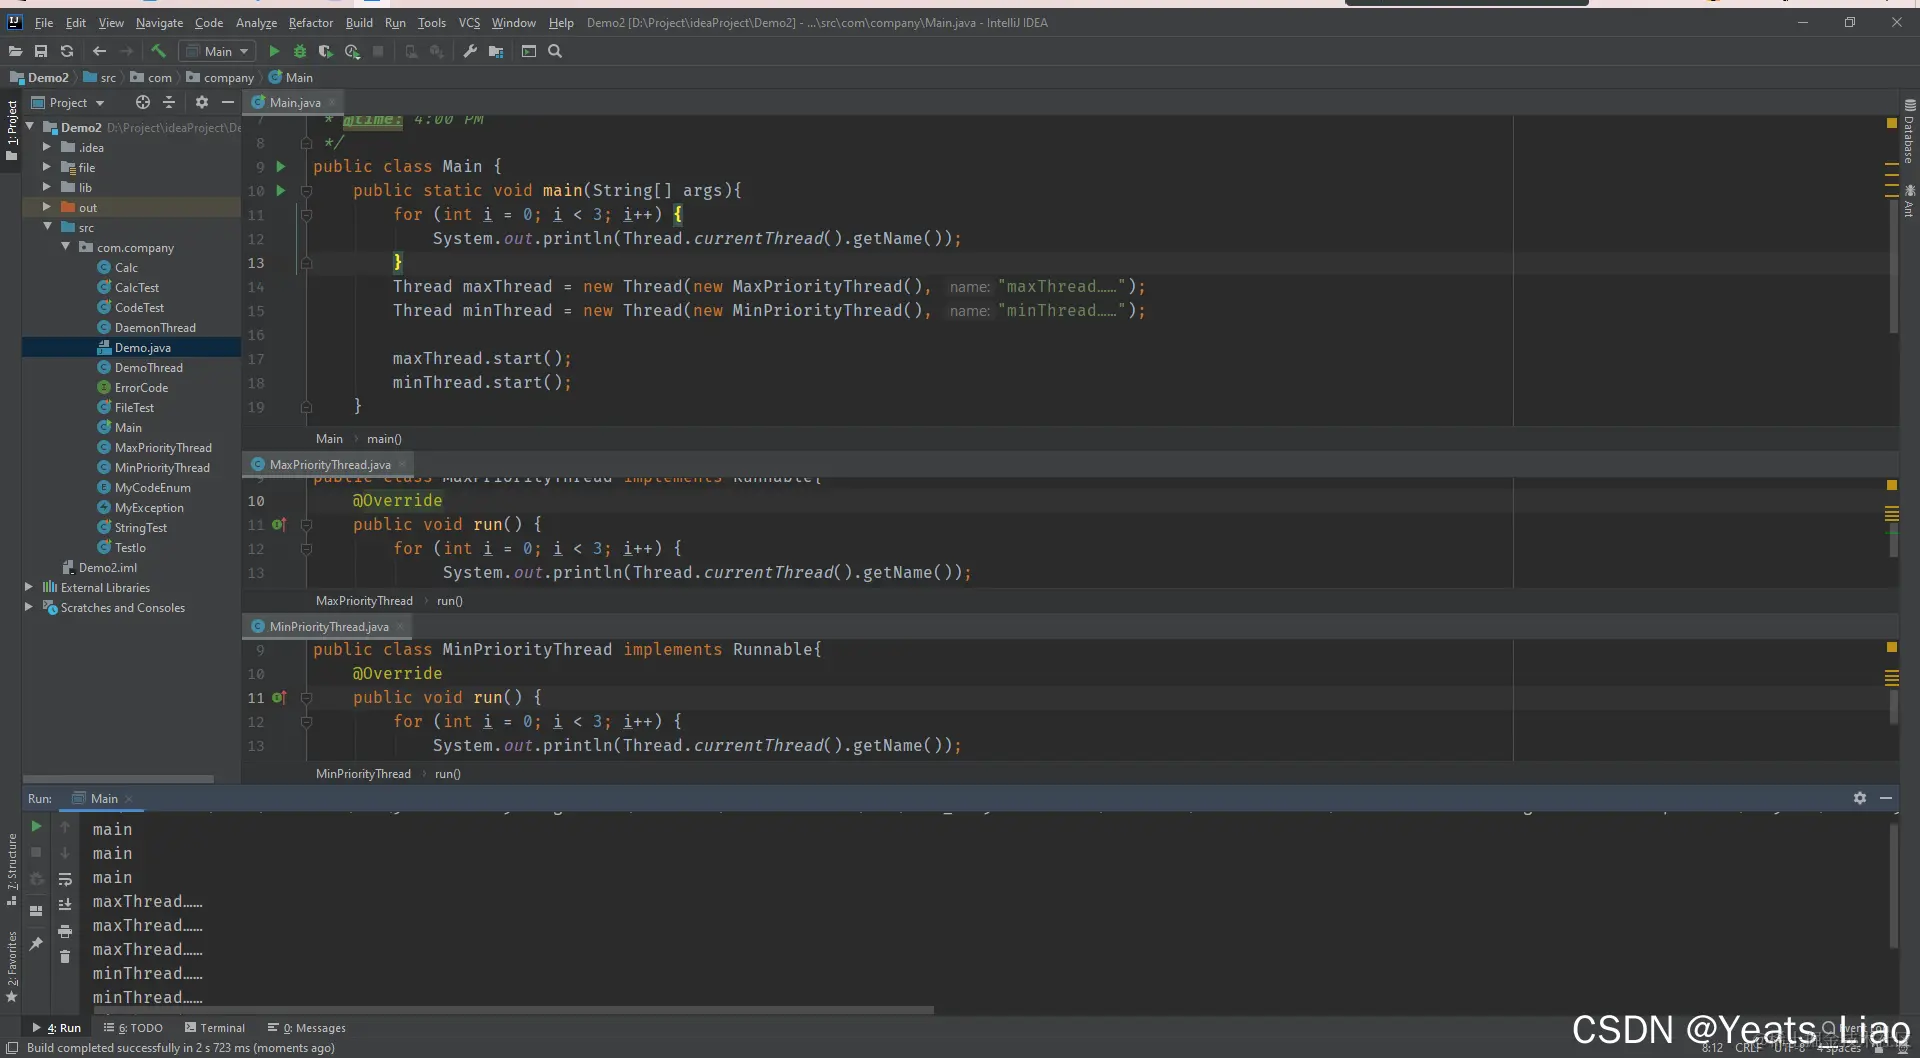The width and height of the screenshot is (1920, 1058).
Task: Navigate back with the left arrow icon
Action: coord(99,51)
